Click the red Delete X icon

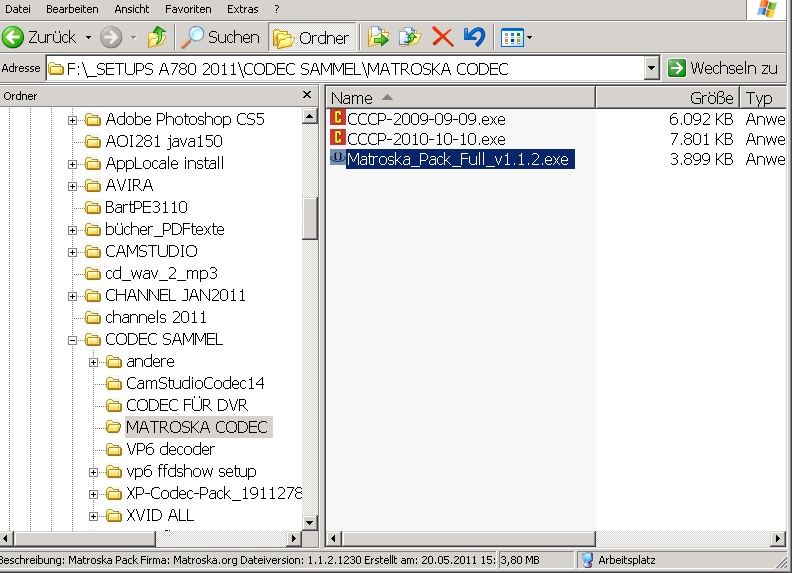tap(442, 38)
